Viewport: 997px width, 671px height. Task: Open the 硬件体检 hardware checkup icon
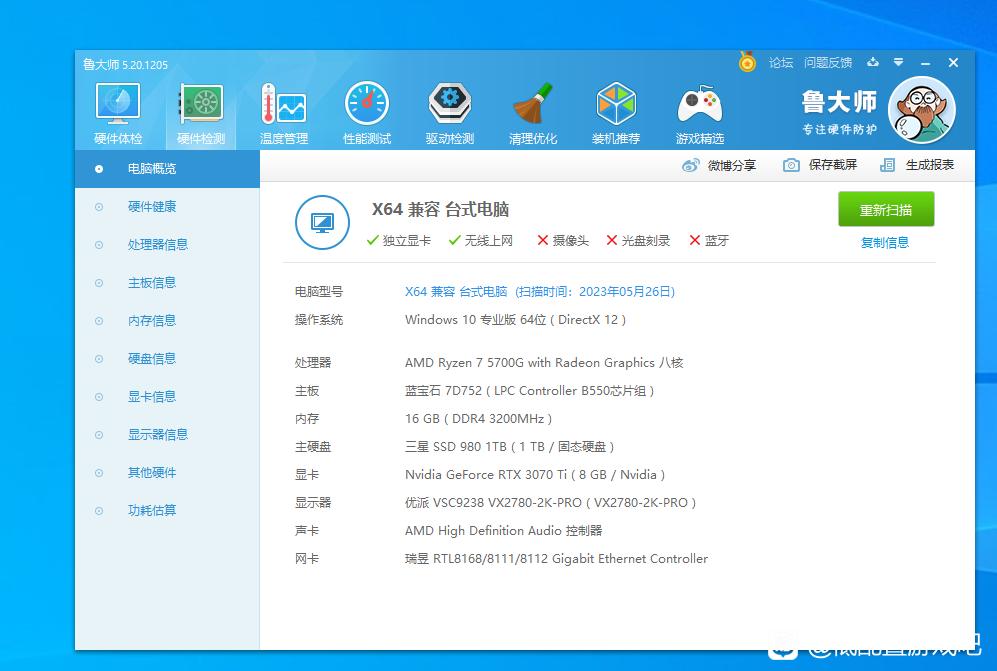[x=118, y=114]
